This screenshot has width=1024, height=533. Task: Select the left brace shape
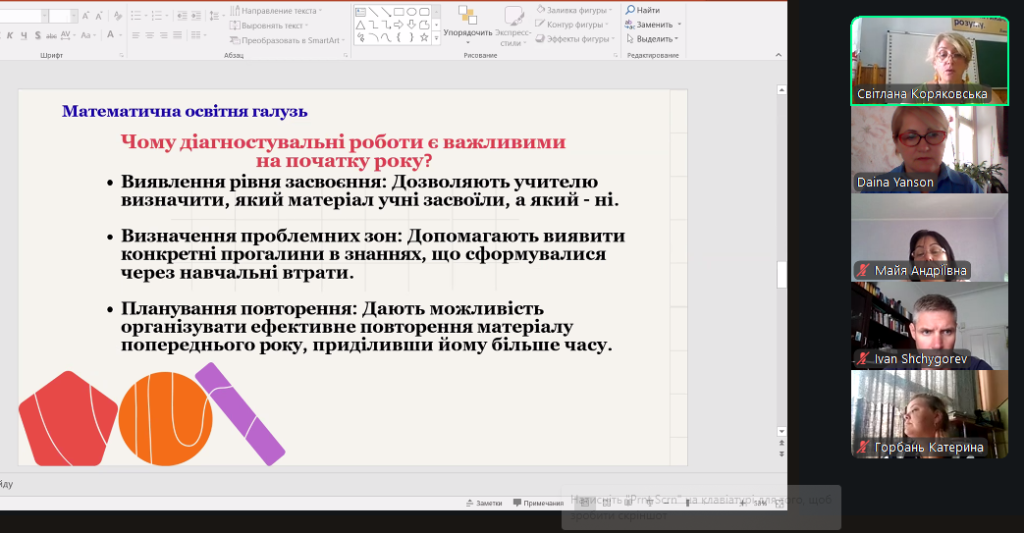[x=398, y=37]
